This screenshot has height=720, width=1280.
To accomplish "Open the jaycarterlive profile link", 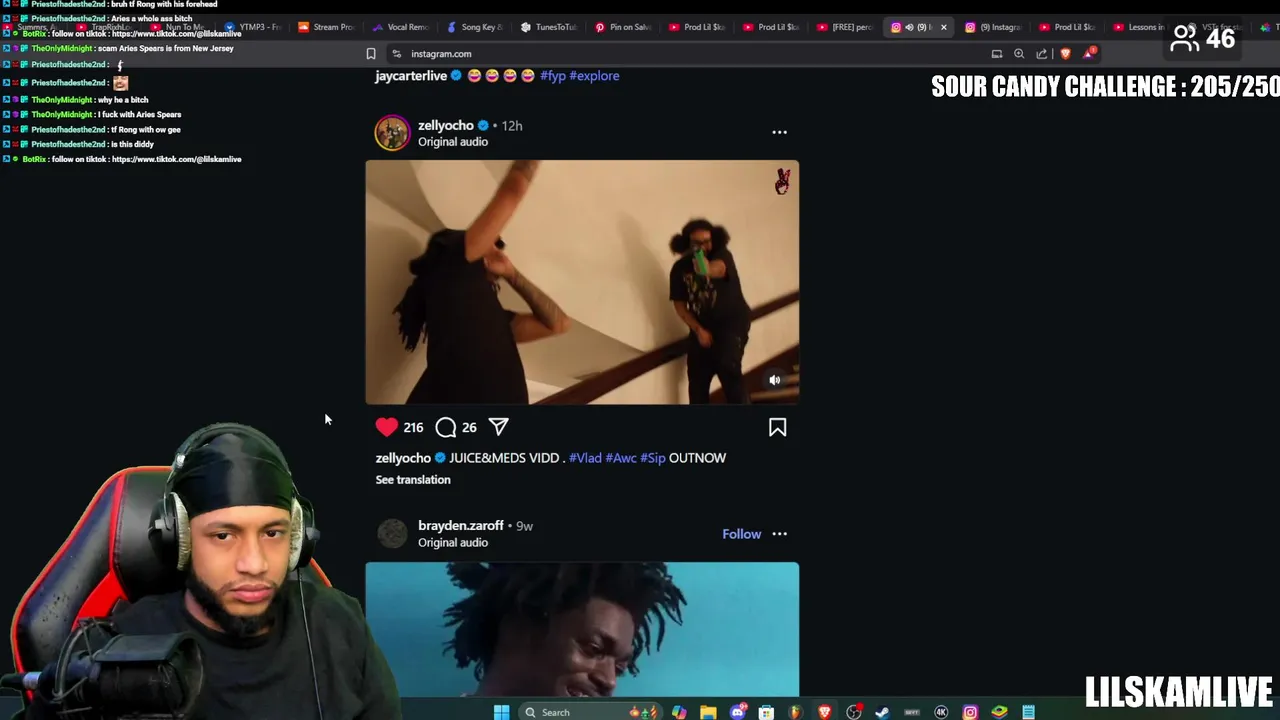I will pos(410,76).
